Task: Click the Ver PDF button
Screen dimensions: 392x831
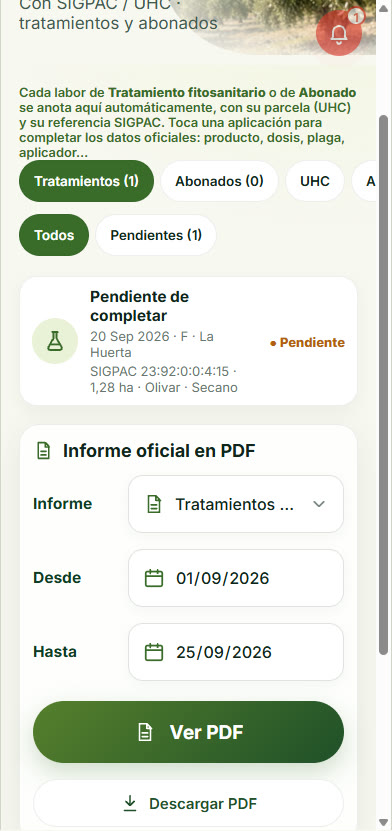Action: coord(189,732)
